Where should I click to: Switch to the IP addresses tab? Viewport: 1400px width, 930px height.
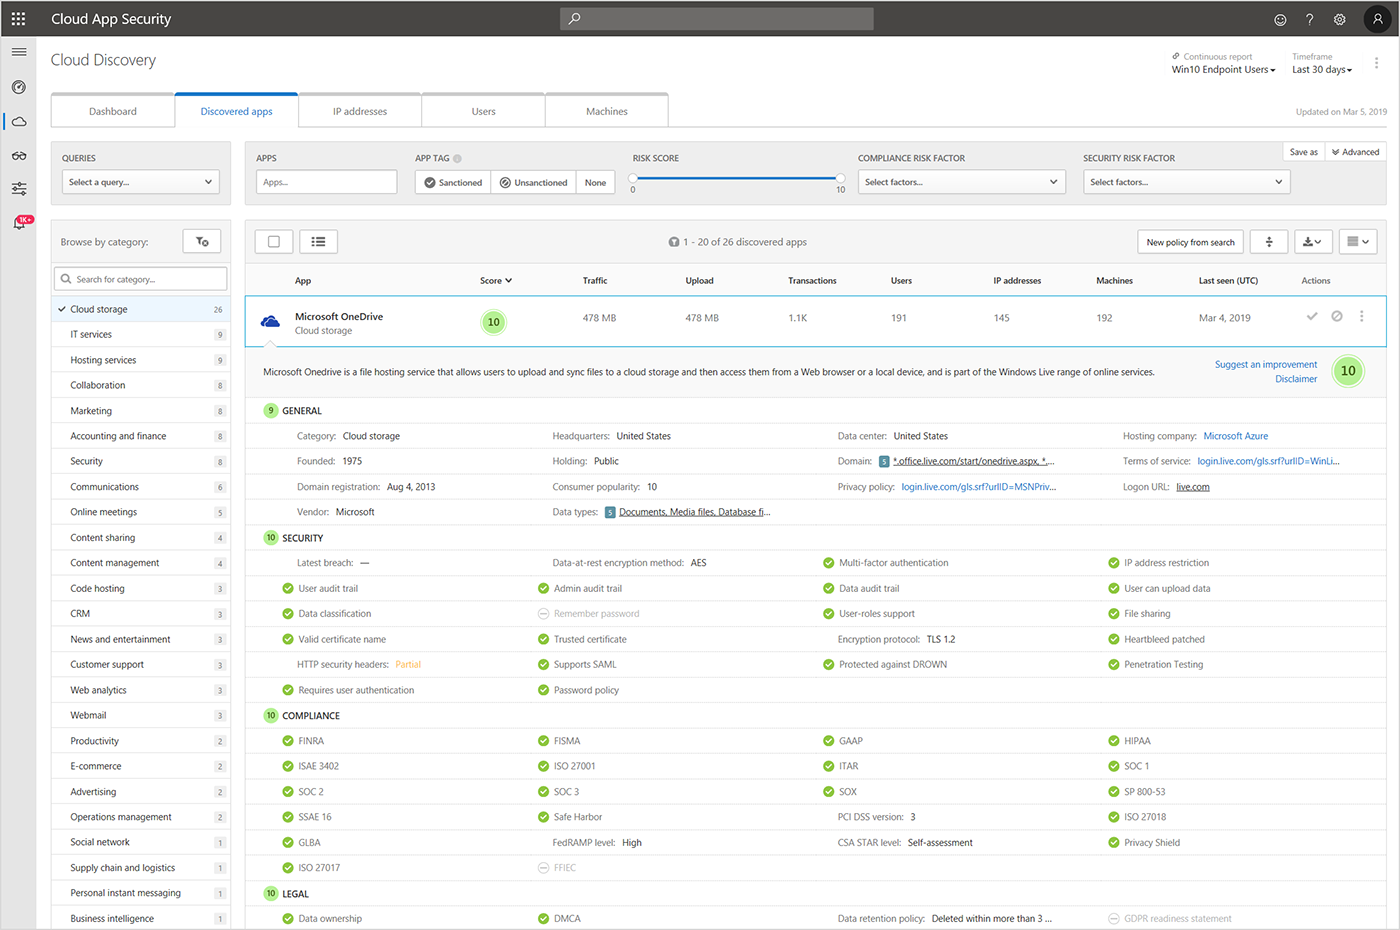click(359, 111)
